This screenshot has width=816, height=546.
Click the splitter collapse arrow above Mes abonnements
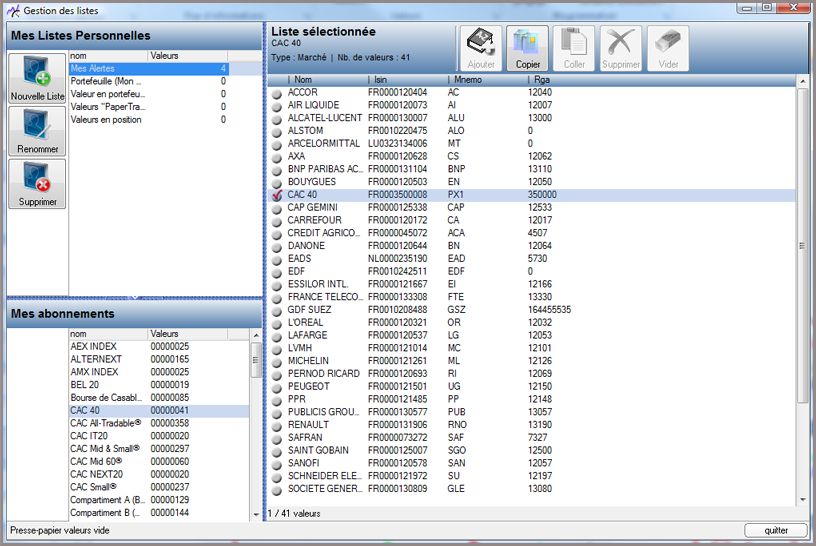(x=135, y=298)
